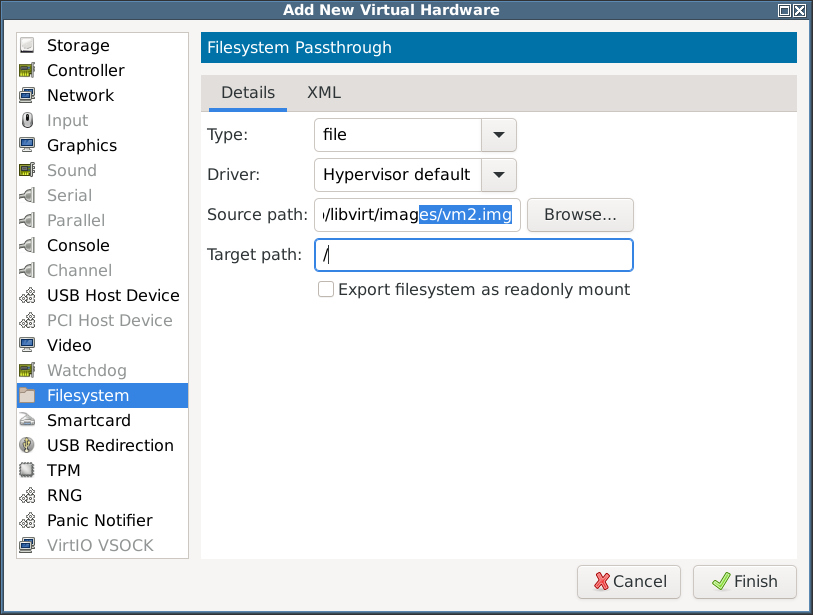Open the Details tab
The image size is (813, 615).
click(248, 93)
